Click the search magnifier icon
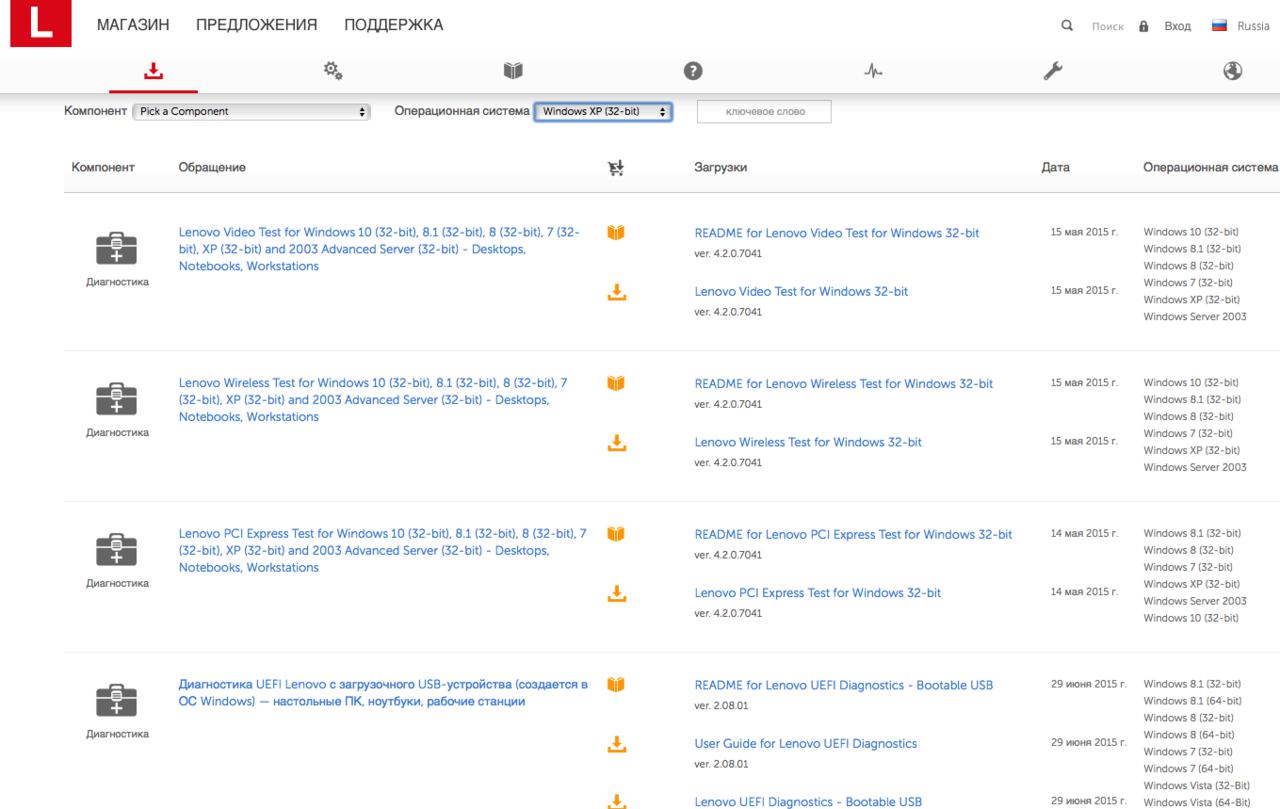The image size is (1280, 809). click(x=1067, y=25)
